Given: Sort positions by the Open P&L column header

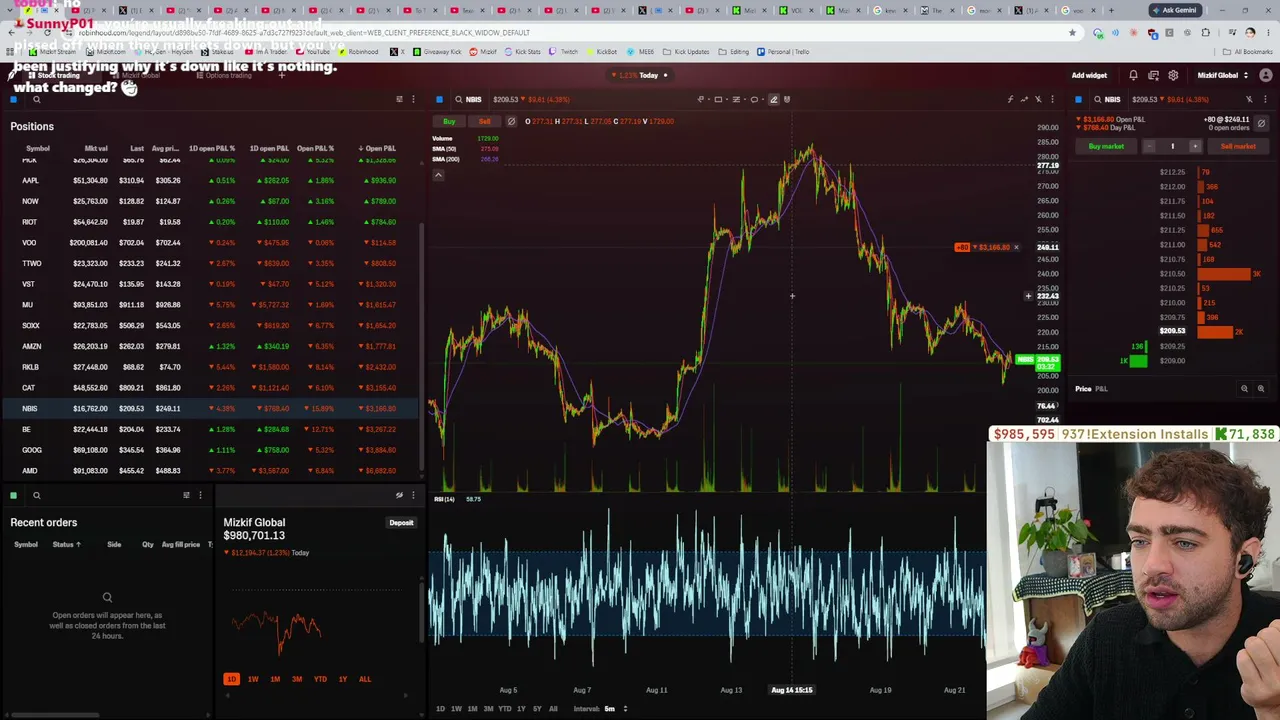Looking at the screenshot, I should (x=376, y=148).
